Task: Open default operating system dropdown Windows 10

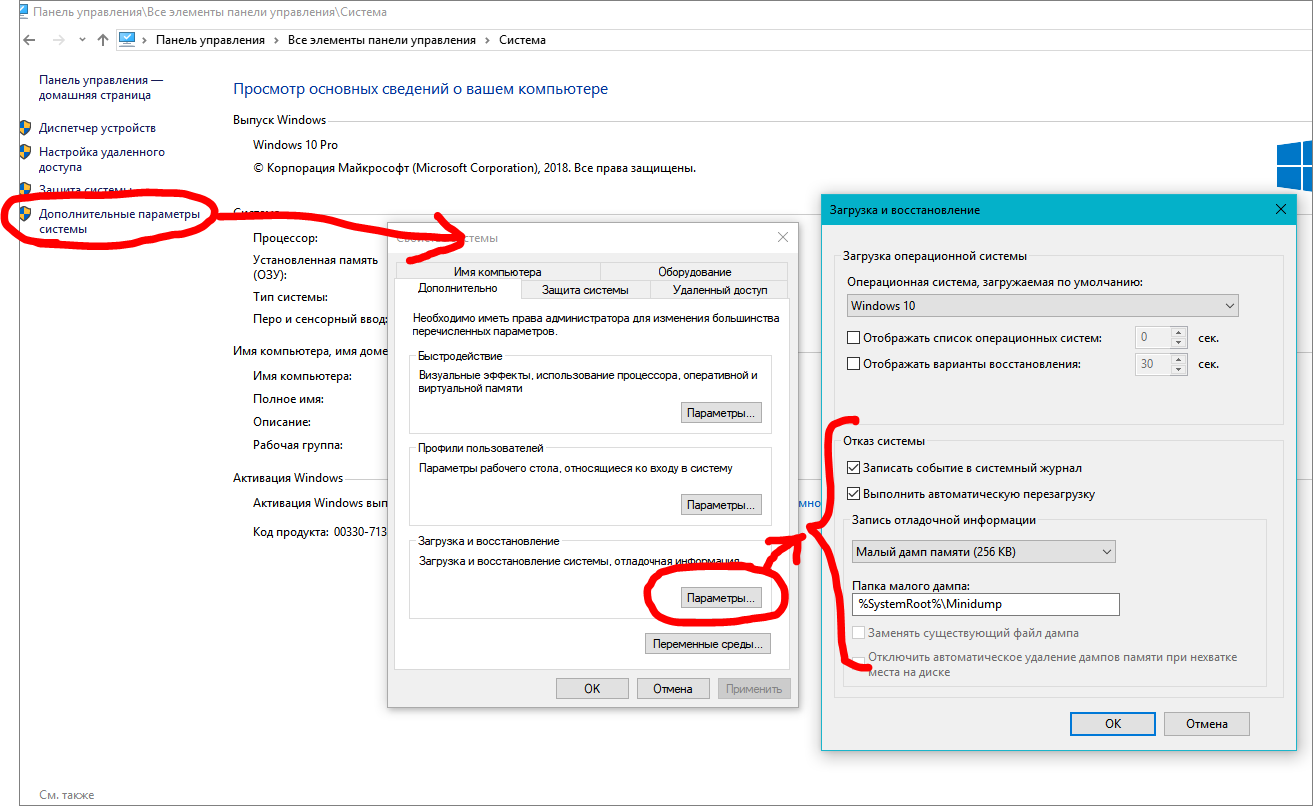Action: click(x=1043, y=305)
